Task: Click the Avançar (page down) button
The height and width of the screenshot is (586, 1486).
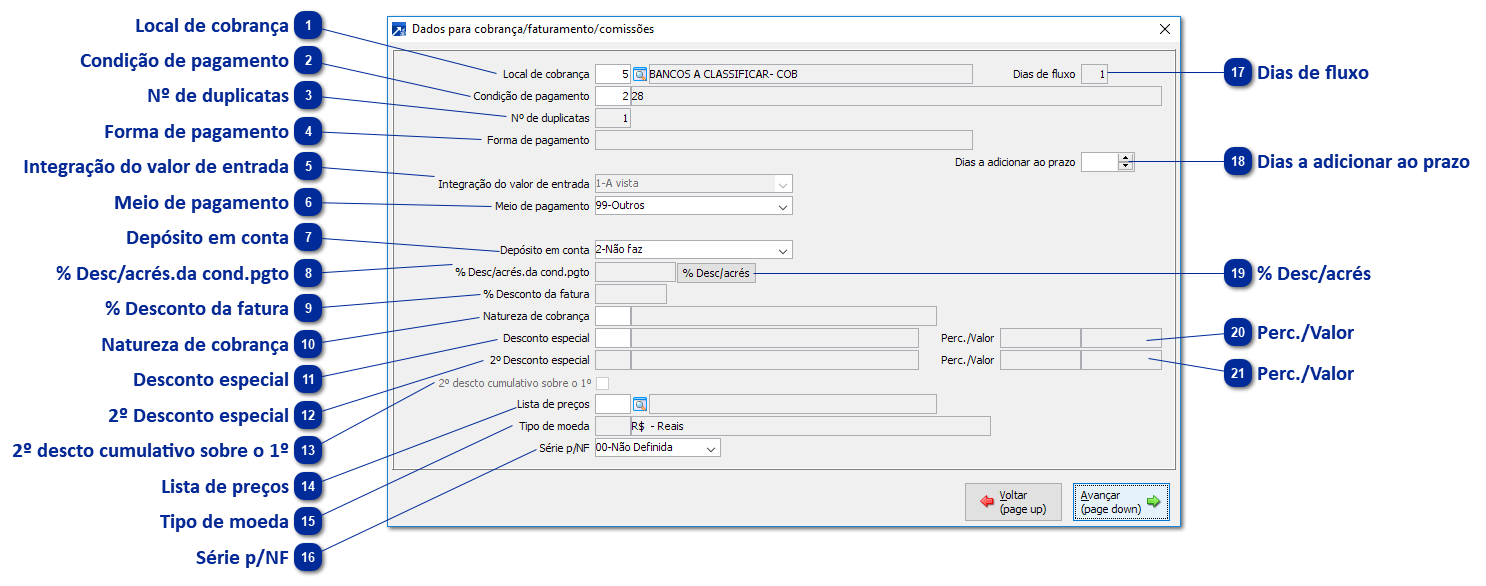Action: click(x=1120, y=502)
